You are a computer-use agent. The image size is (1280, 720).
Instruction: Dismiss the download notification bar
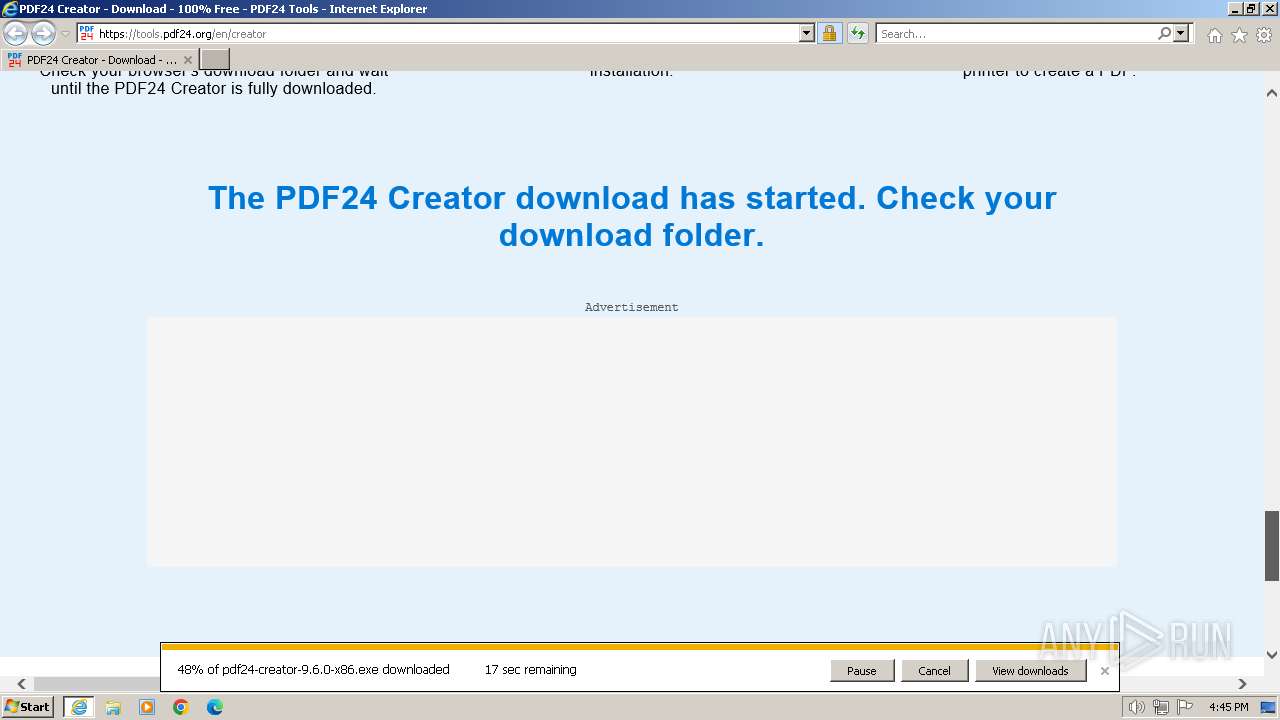[1104, 671]
